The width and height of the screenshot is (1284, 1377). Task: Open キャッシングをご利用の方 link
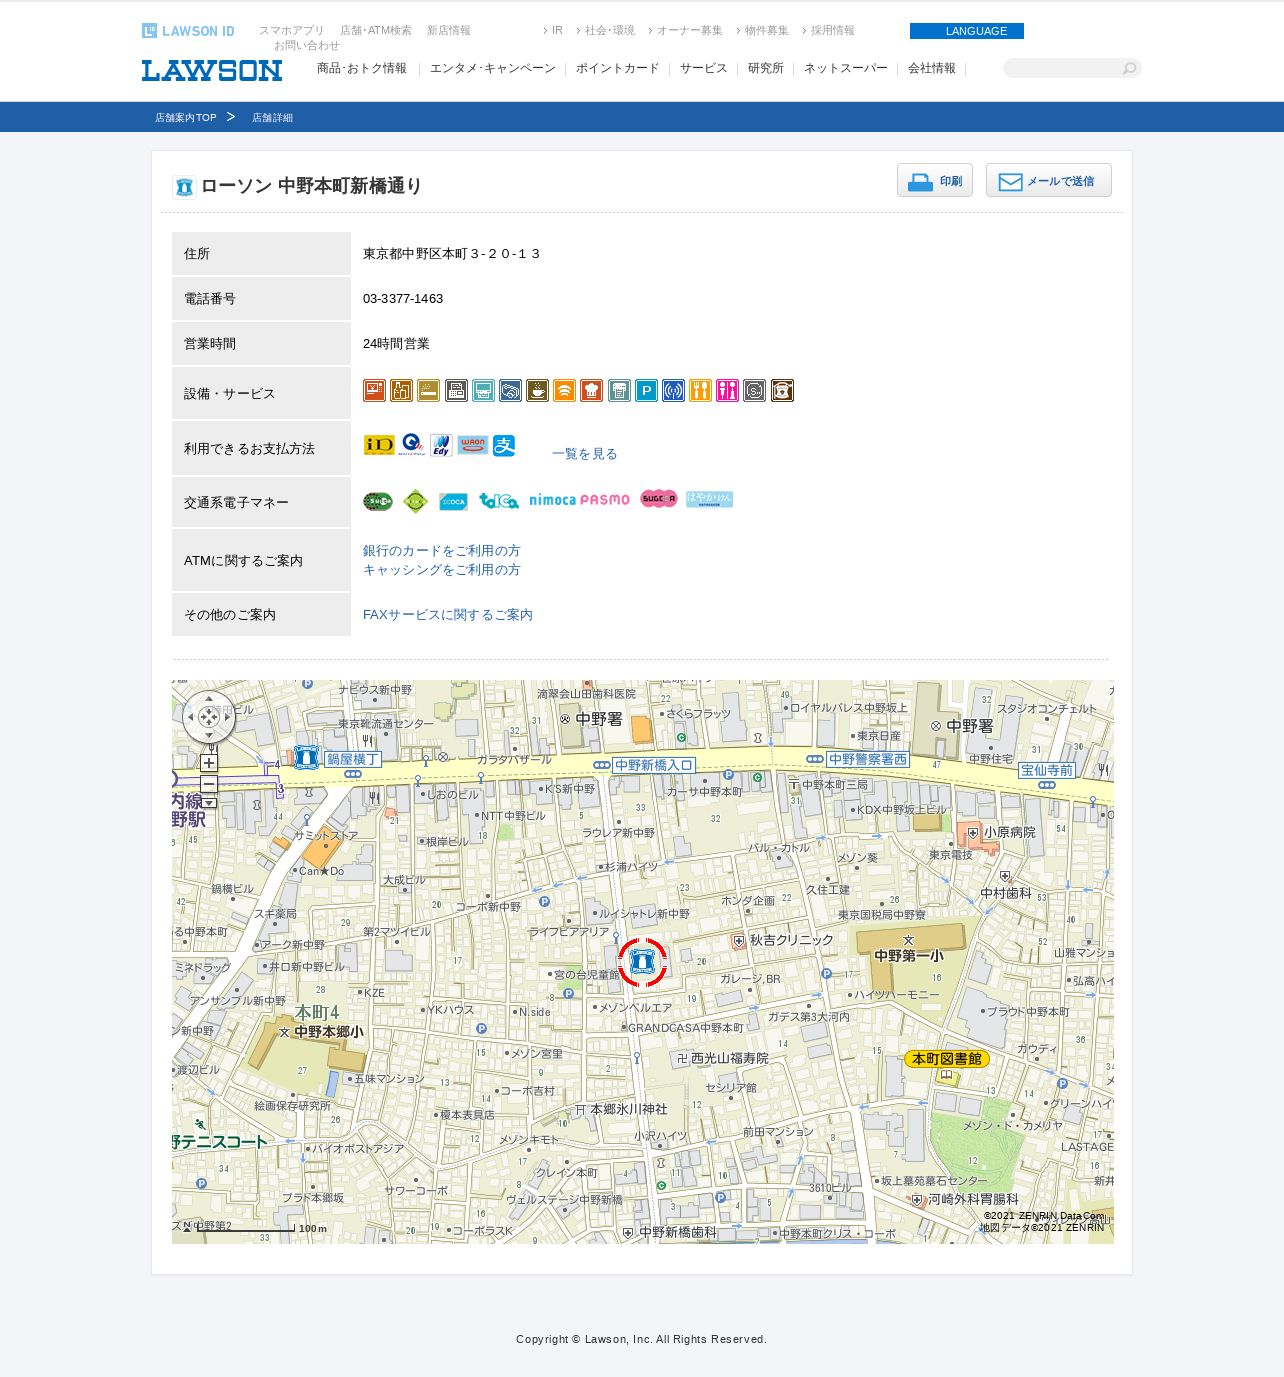tap(442, 570)
